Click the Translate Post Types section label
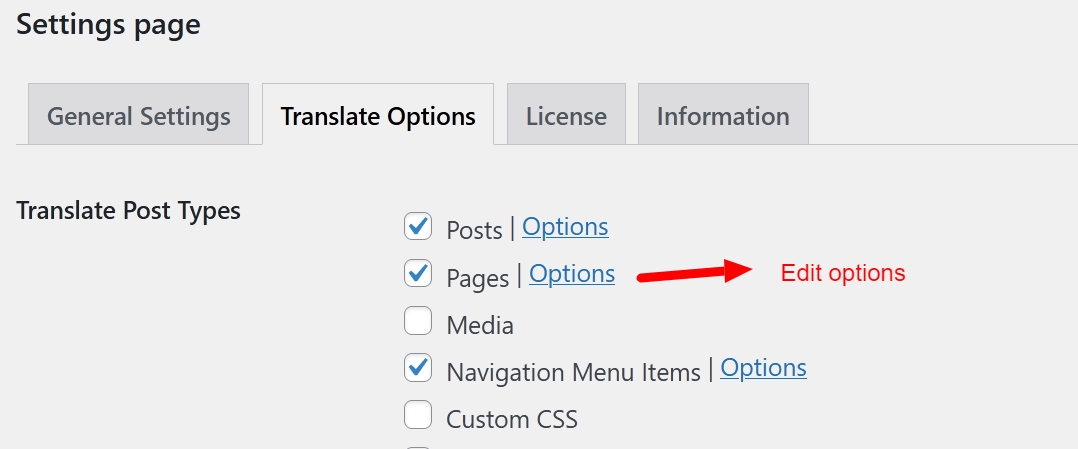This screenshot has width=1078, height=449. [x=129, y=210]
